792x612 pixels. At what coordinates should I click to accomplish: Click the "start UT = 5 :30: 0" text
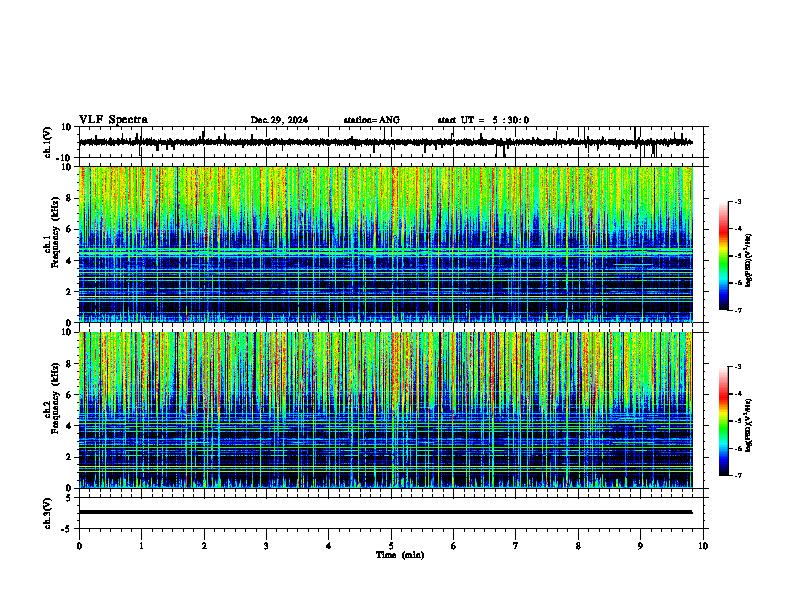pos(483,120)
